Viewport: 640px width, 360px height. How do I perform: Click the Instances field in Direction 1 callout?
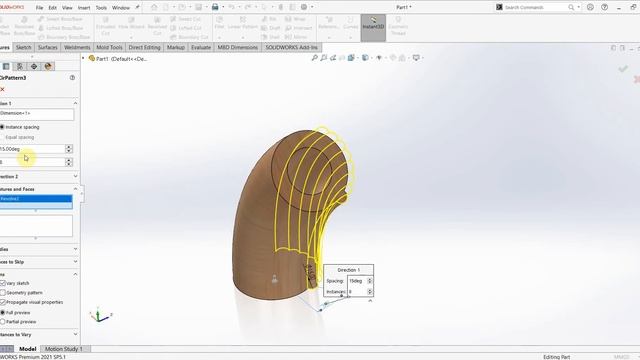click(357, 291)
